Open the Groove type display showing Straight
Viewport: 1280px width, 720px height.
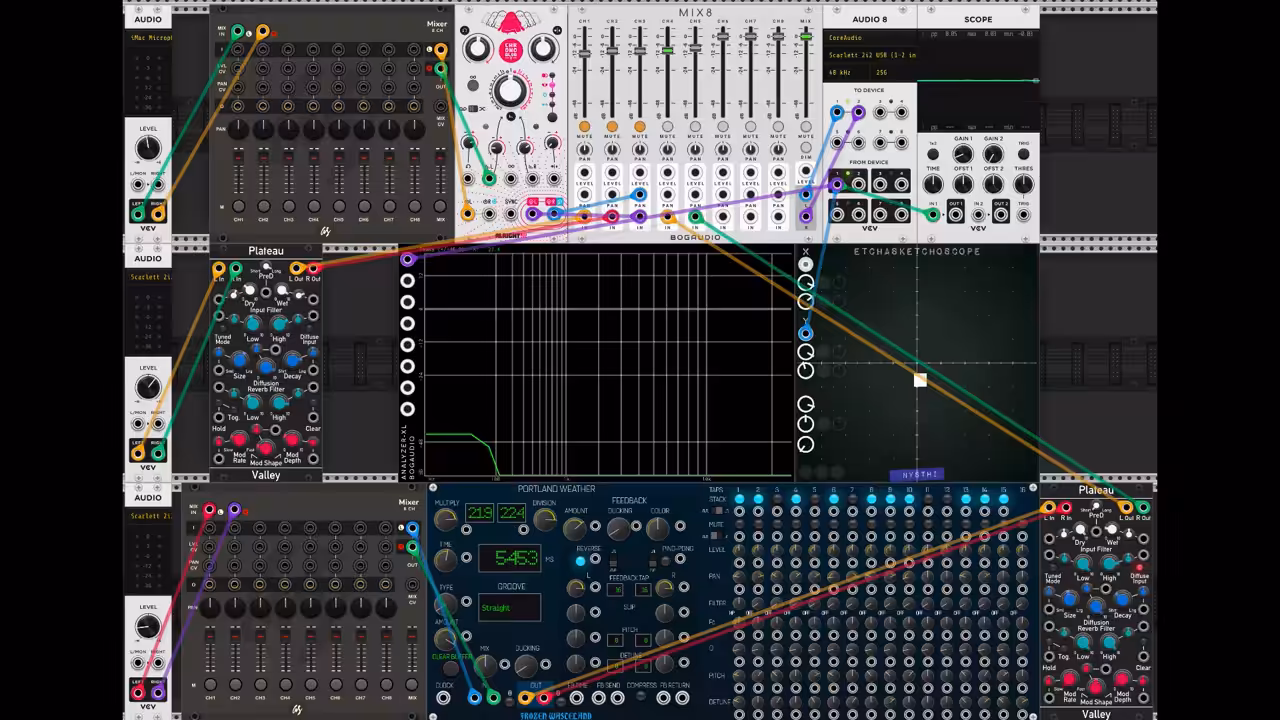(509, 607)
